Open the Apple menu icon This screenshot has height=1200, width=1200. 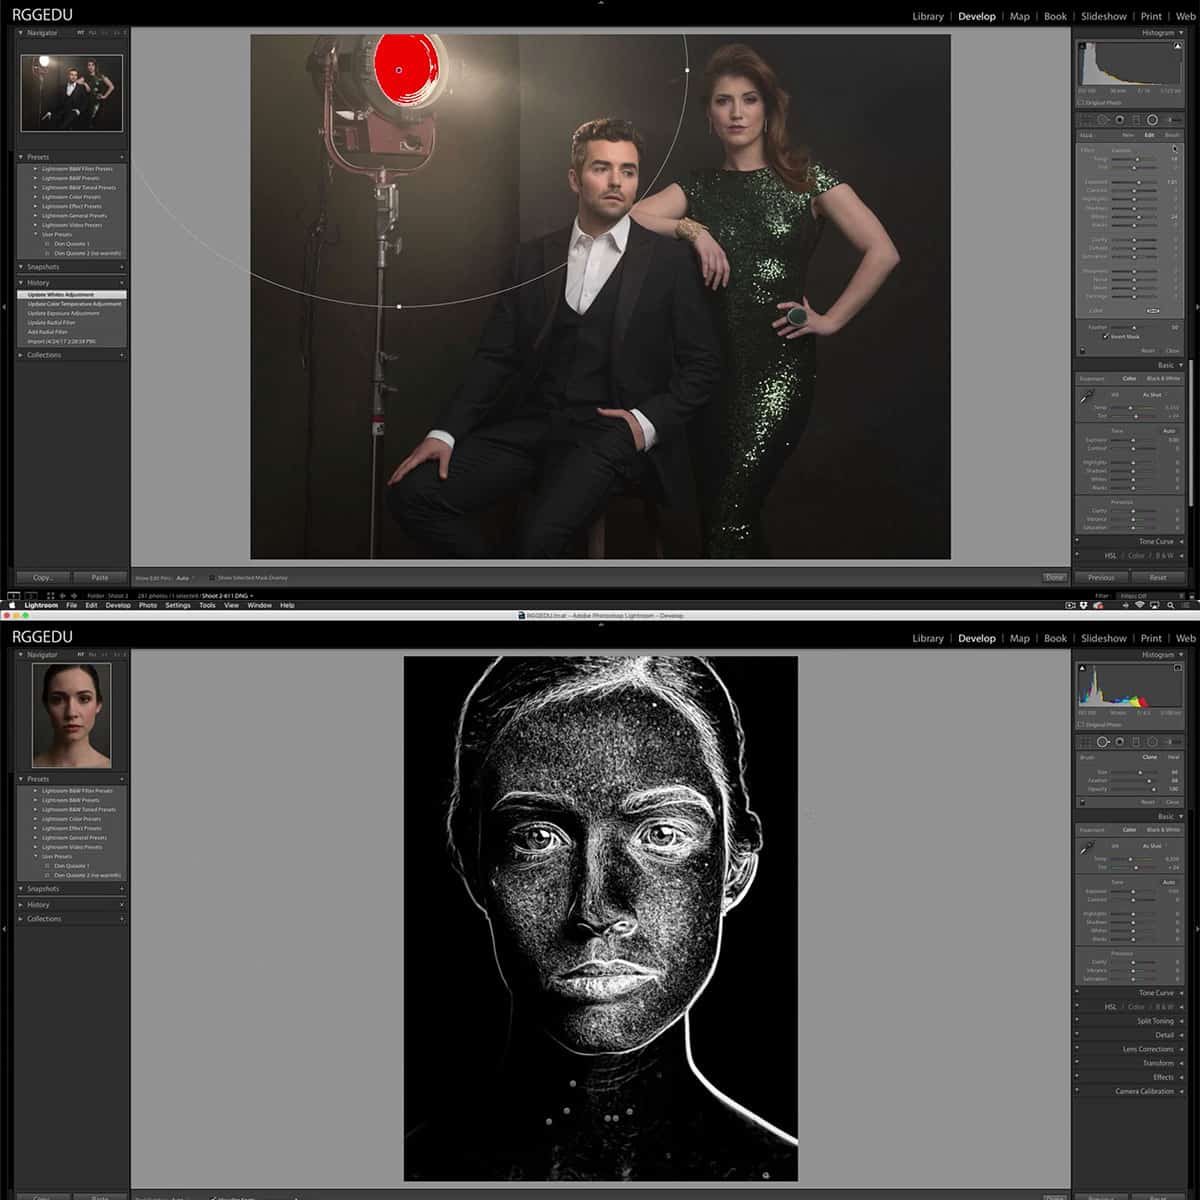[13, 605]
